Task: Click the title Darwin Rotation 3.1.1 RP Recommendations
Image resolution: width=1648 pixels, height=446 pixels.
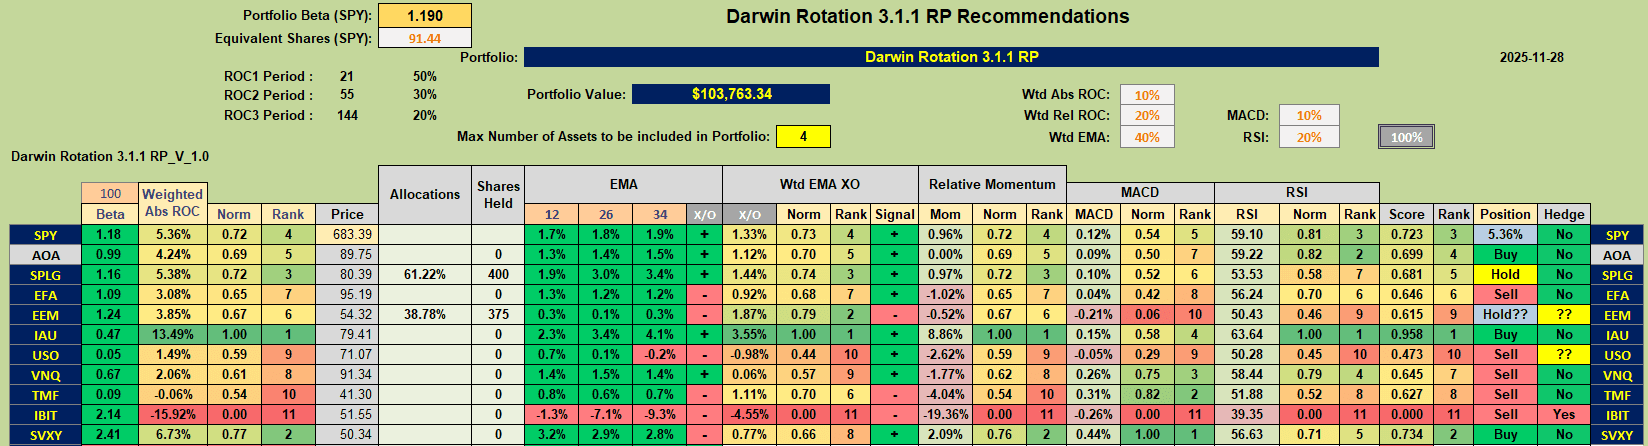Action: pos(927,16)
